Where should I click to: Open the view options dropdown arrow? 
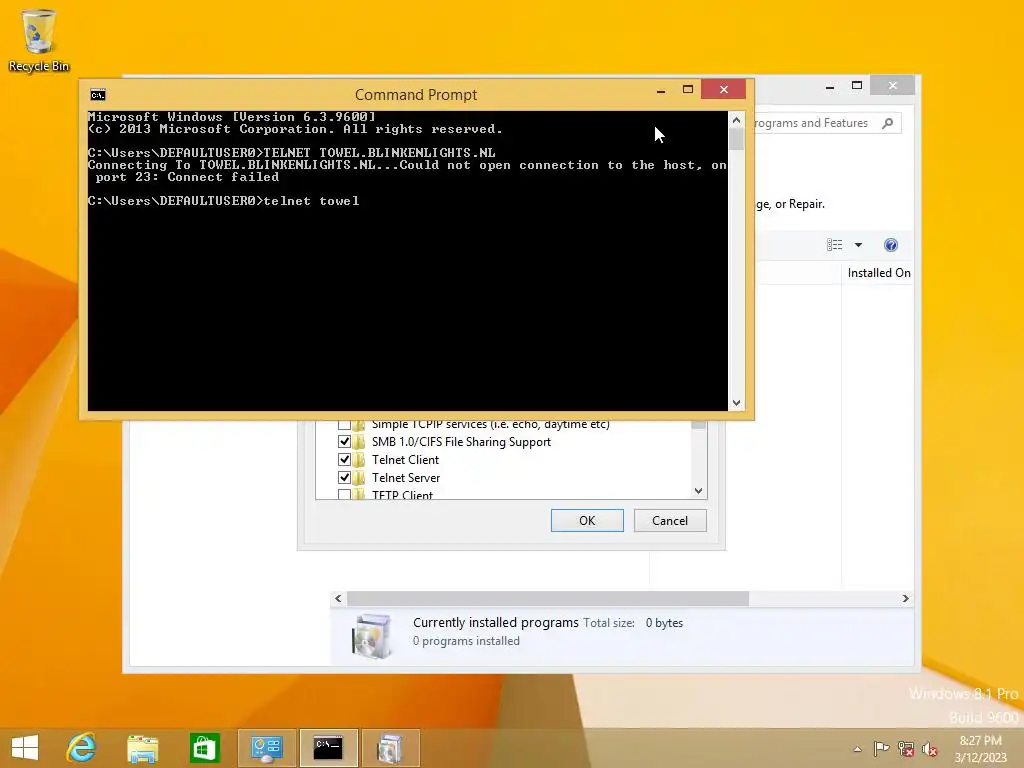pyautogui.click(x=858, y=245)
